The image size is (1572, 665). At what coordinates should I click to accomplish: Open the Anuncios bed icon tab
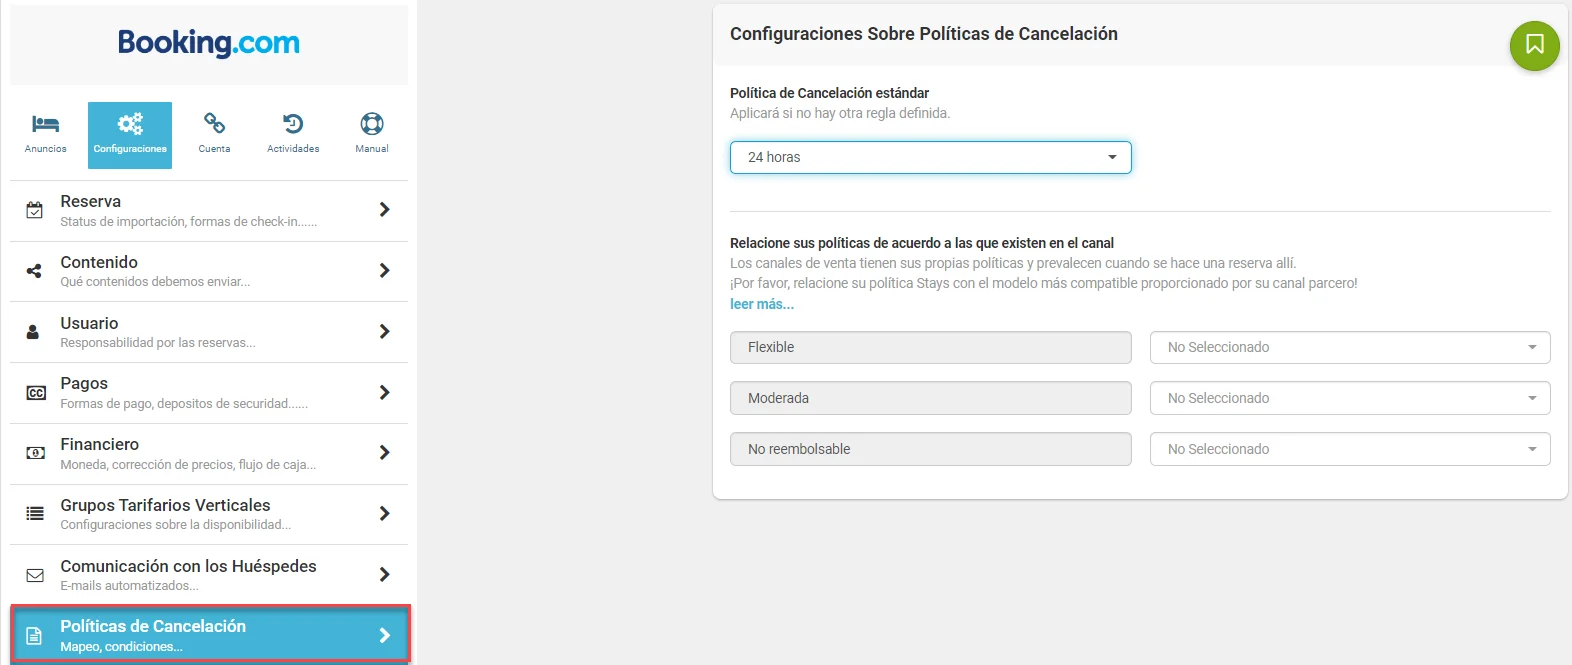pos(46,124)
